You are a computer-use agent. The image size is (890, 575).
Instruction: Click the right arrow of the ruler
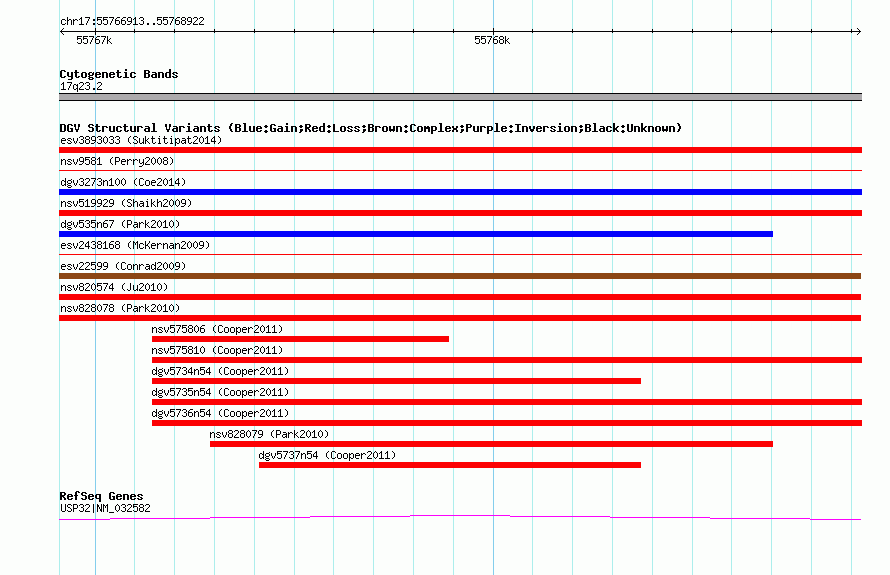[x=858, y=32]
